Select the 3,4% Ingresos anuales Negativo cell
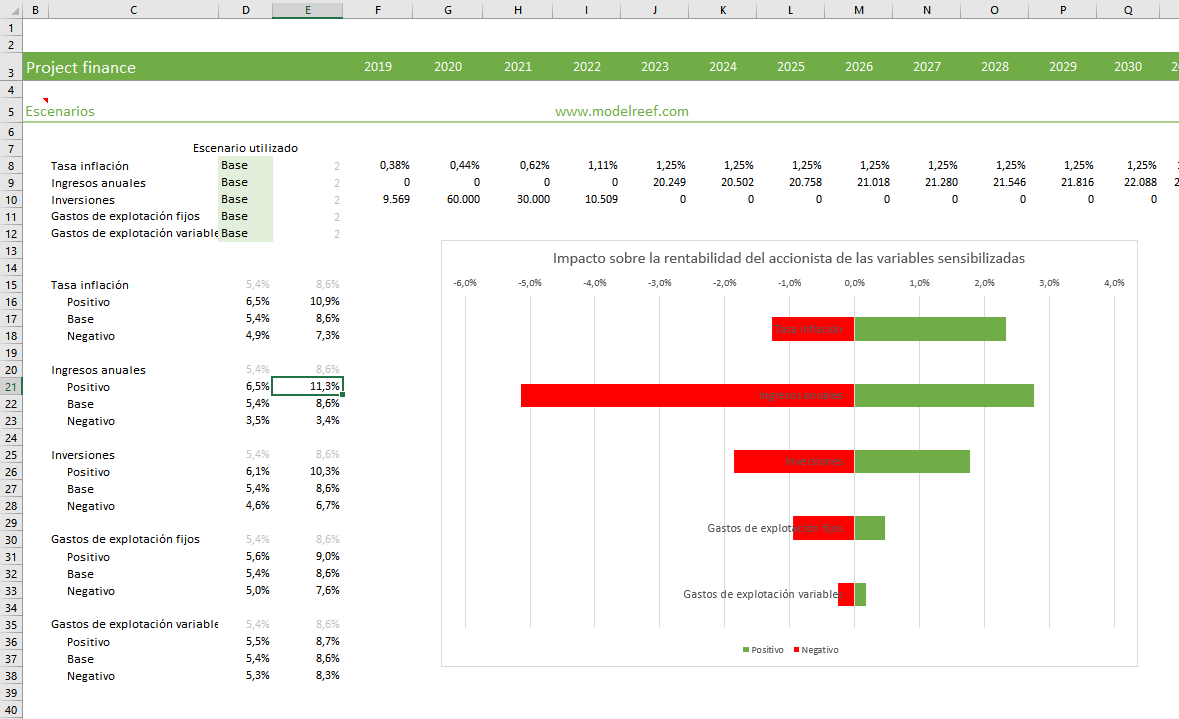The width and height of the screenshot is (1179, 719). coord(307,421)
